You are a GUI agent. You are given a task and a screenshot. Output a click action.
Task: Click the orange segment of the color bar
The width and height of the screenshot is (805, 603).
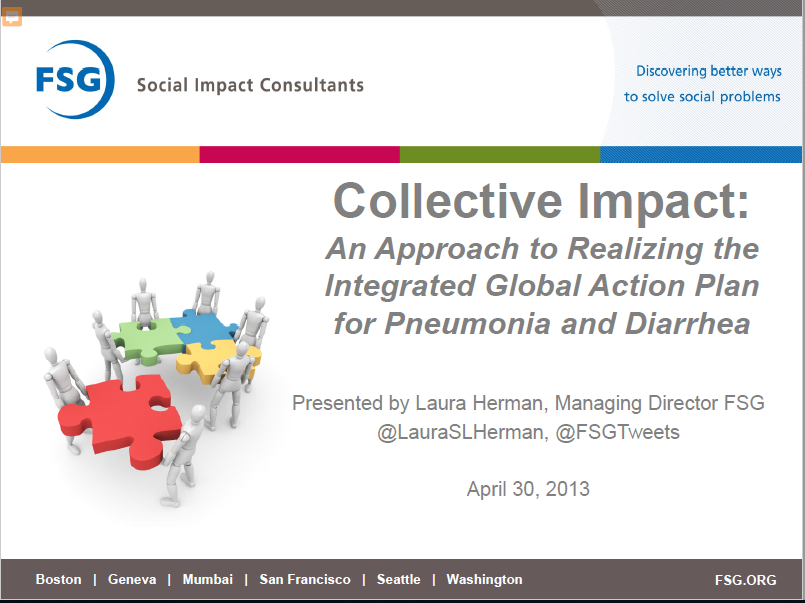100,154
